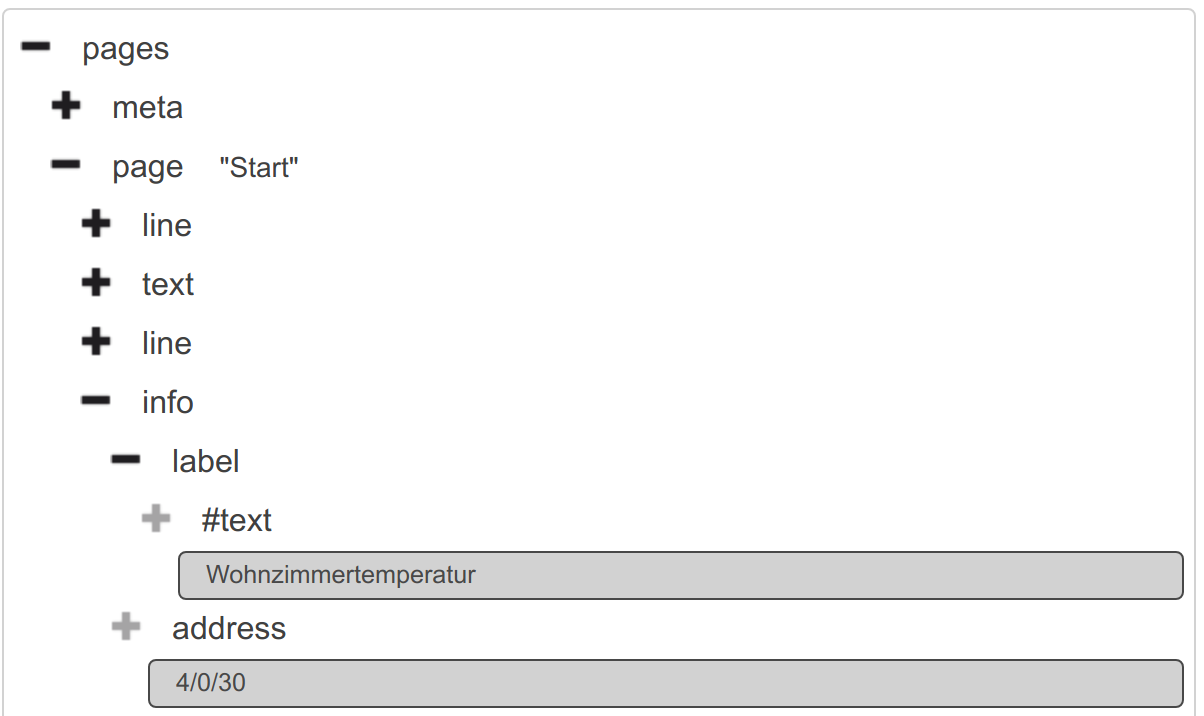Collapse the pages root node
The height and width of the screenshot is (716, 1204).
point(36,48)
